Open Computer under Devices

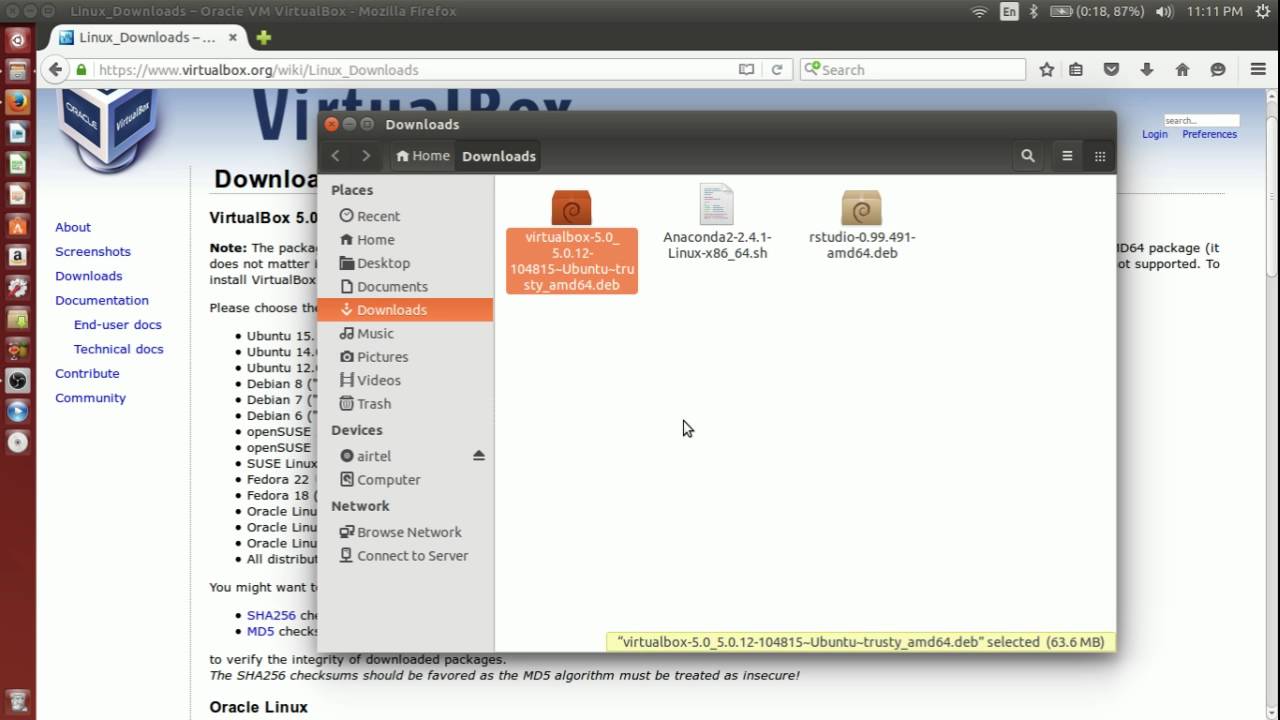tap(405, 480)
